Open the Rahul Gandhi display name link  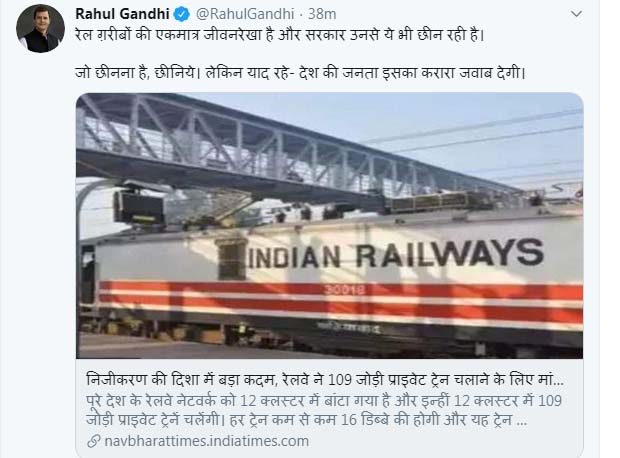[x=122, y=14]
